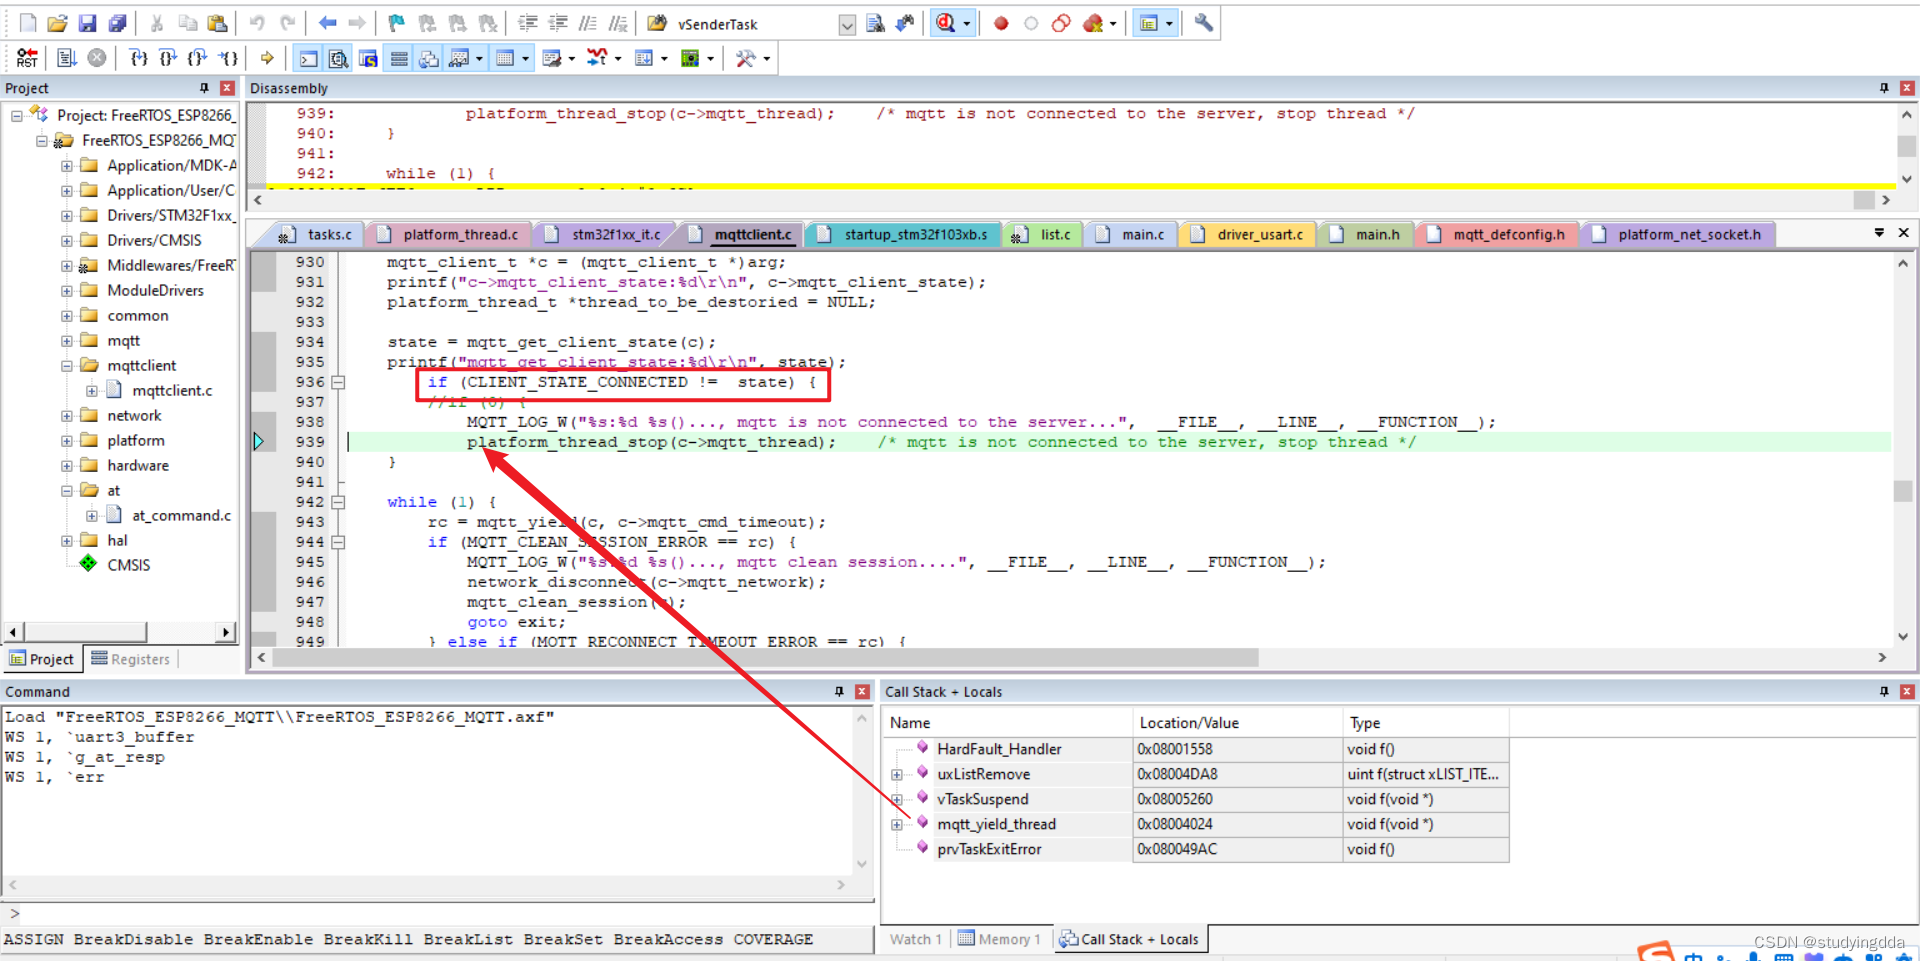Open Find in Files

click(x=657, y=23)
